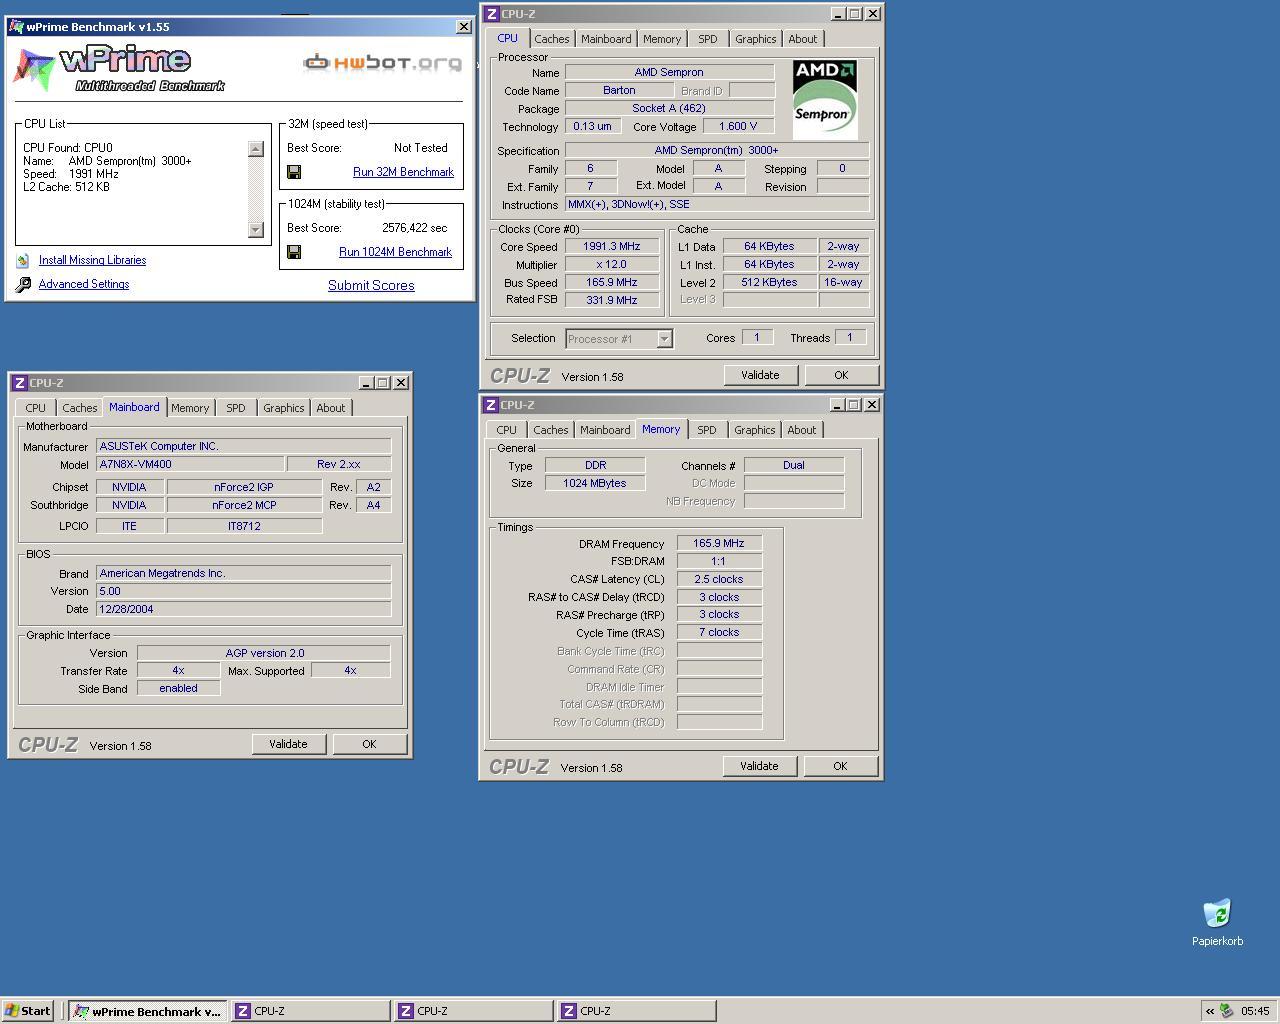Select the wPrime Benchmark taskbar button
Screen dimensions: 1280x1024
click(148, 1011)
